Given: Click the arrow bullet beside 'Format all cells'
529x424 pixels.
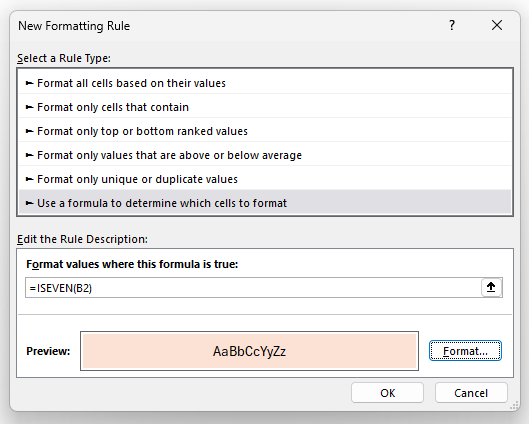Looking at the screenshot, I should (x=30, y=83).
